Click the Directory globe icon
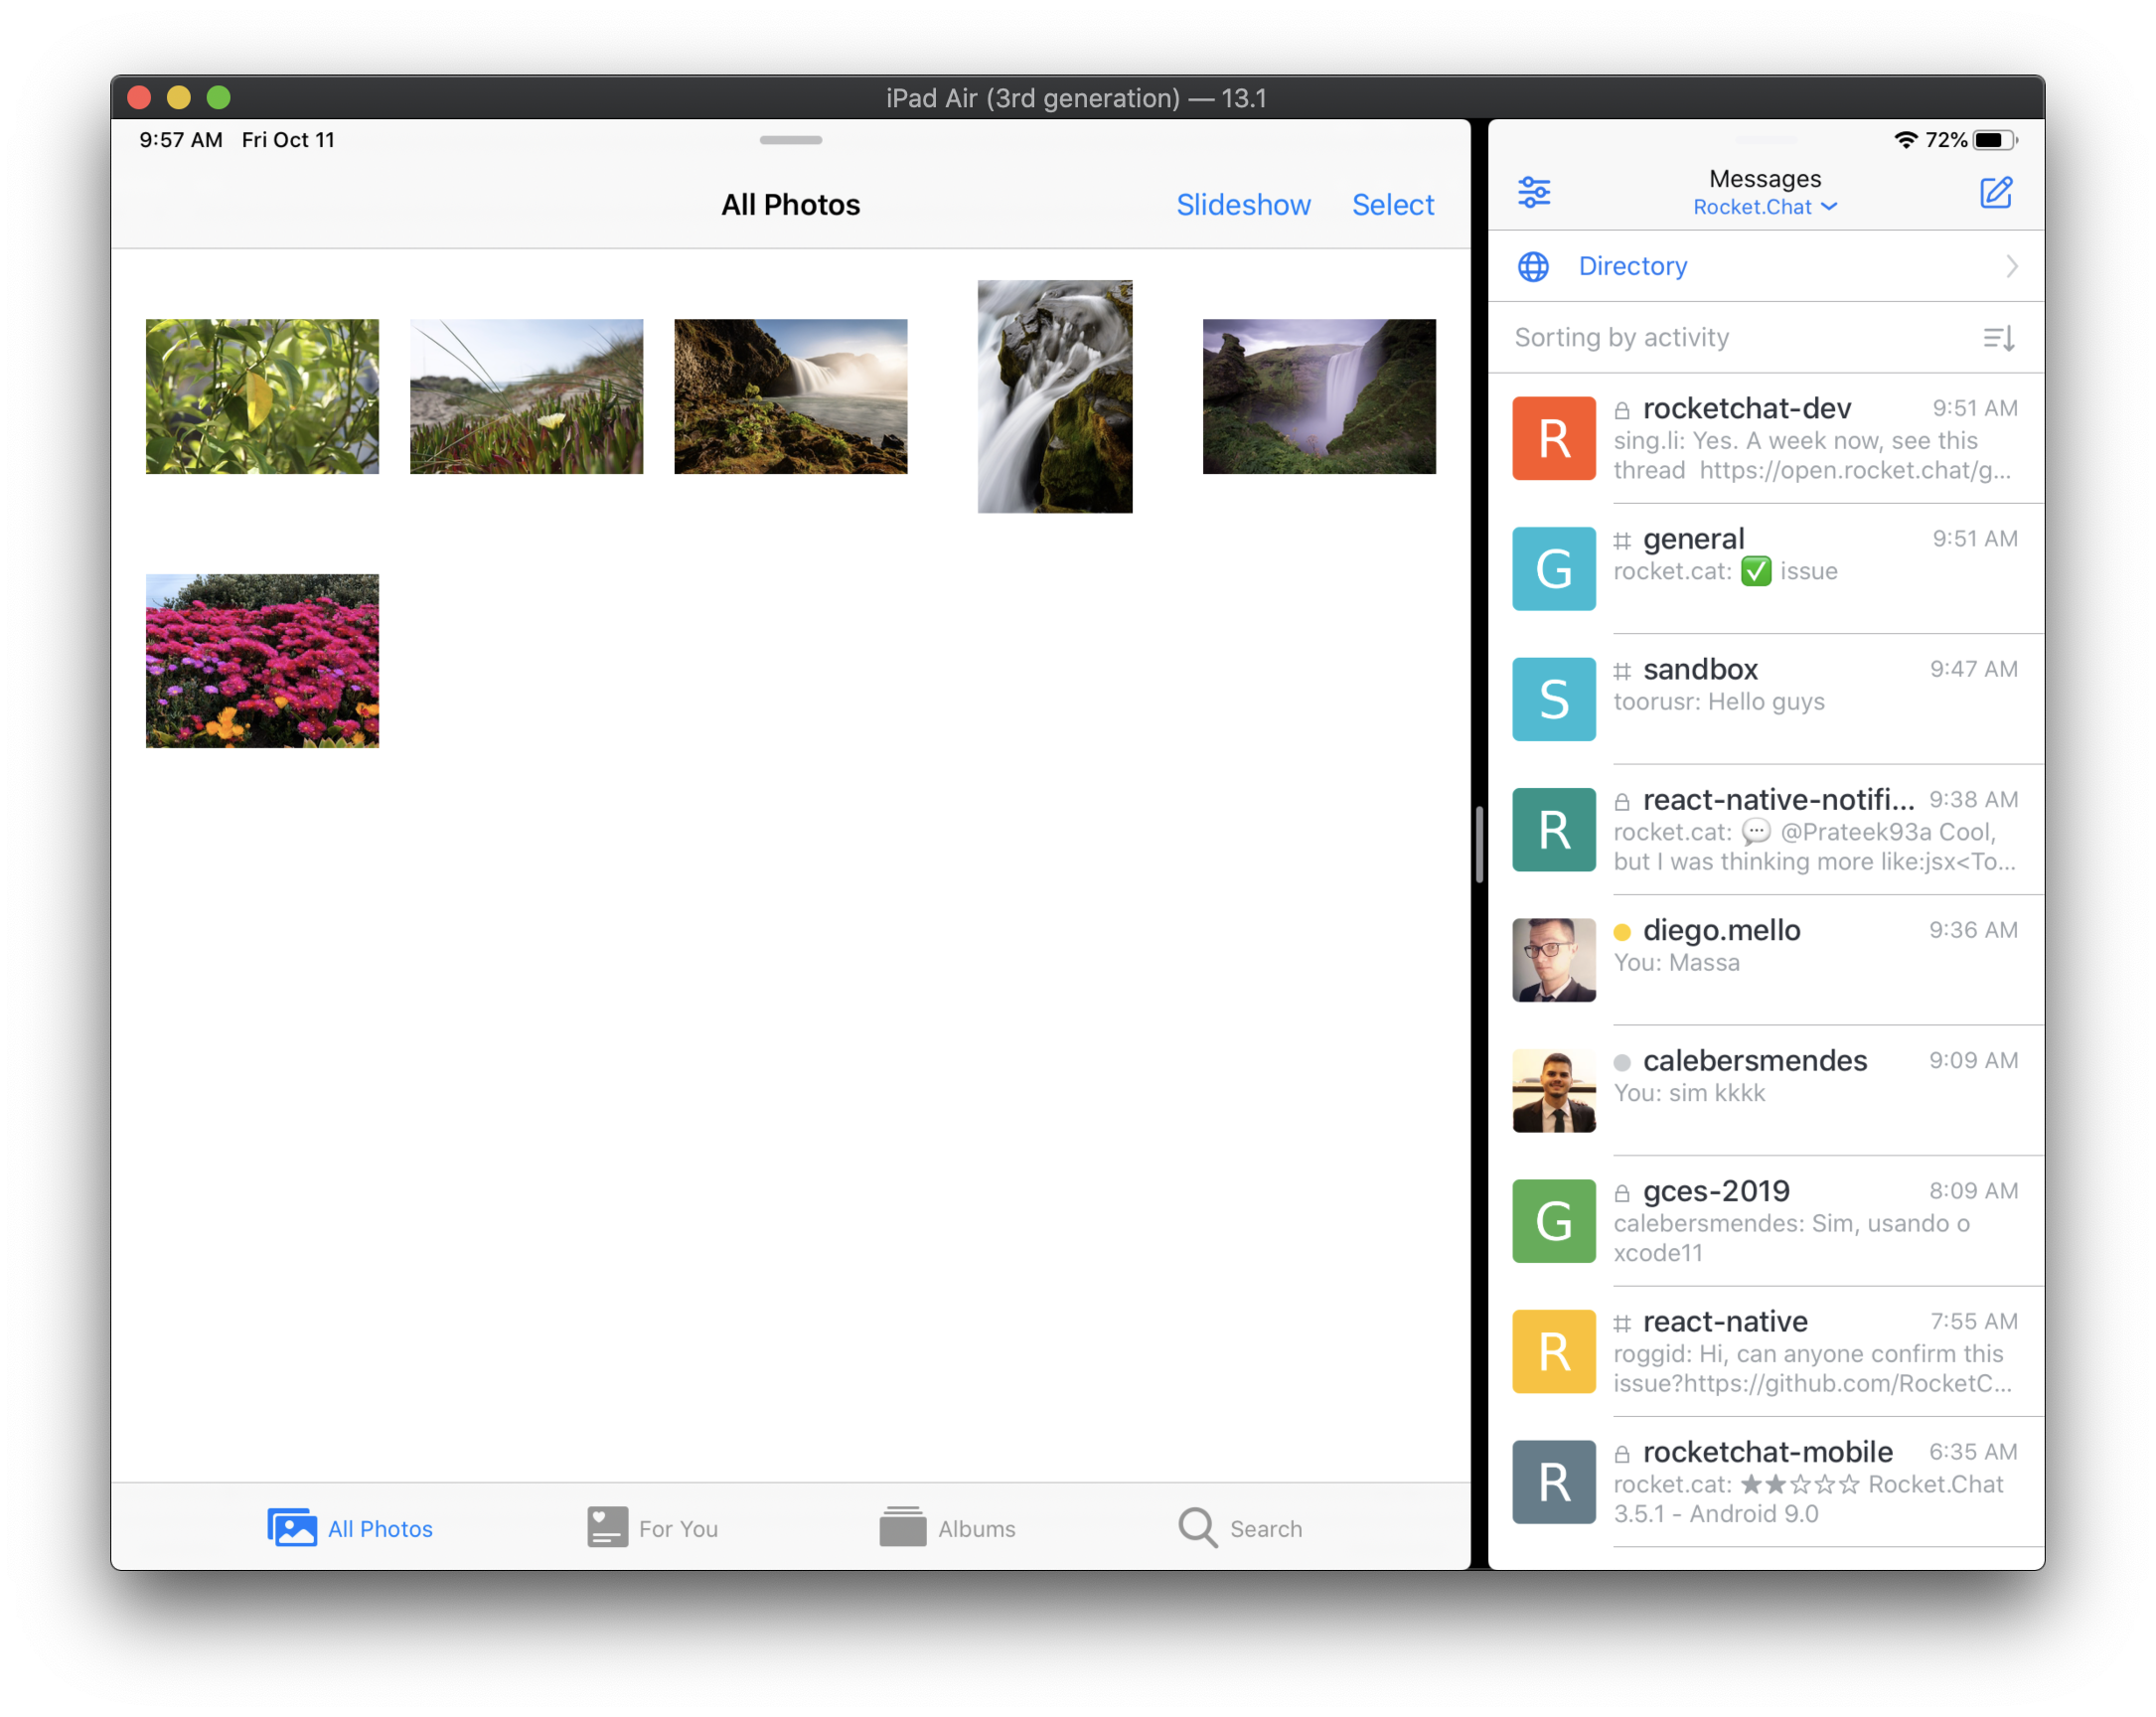The width and height of the screenshot is (2156, 1717). click(1533, 266)
